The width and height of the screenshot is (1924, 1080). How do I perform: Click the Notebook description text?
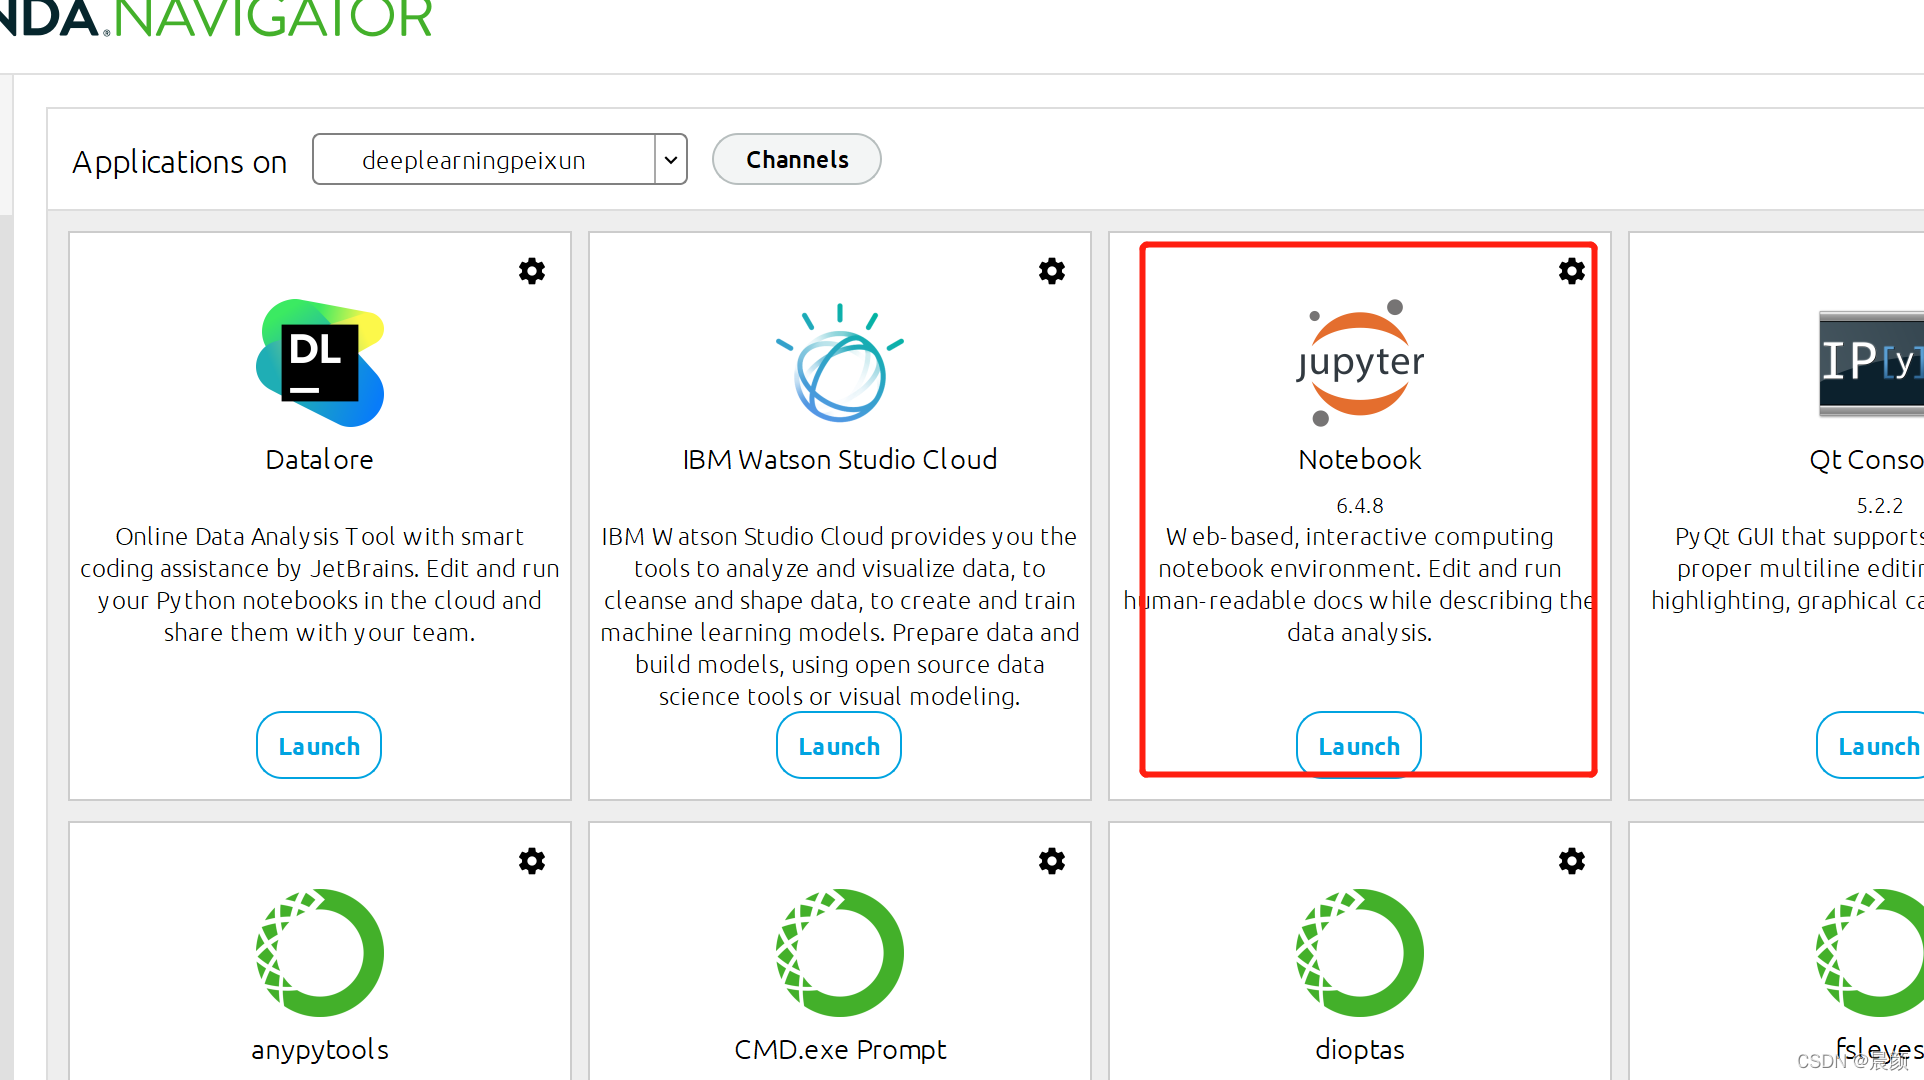pos(1360,585)
